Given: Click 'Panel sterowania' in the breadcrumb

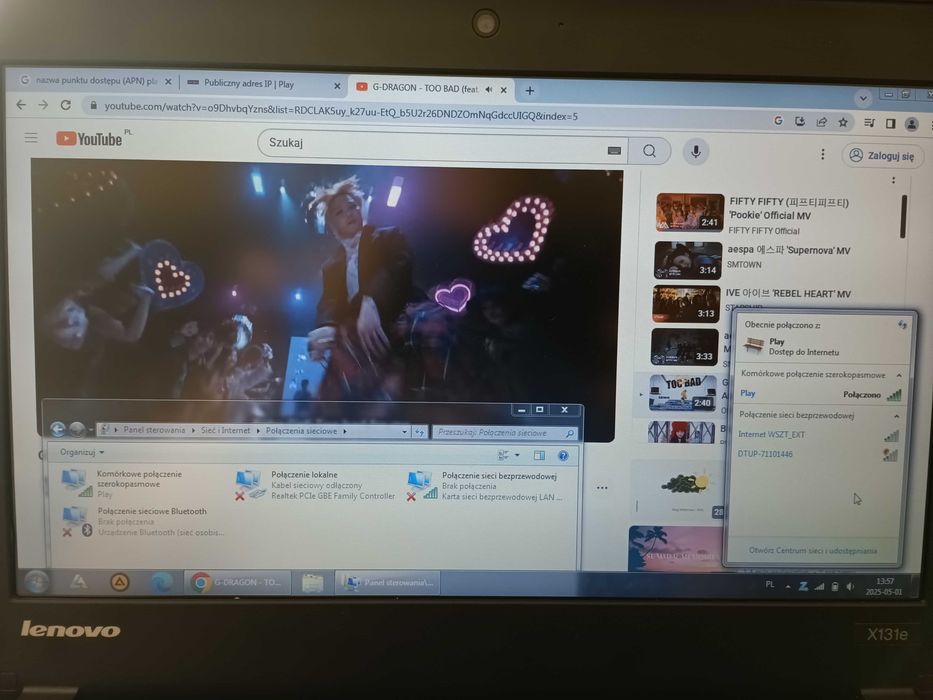Looking at the screenshot, I should pos(154,430).
